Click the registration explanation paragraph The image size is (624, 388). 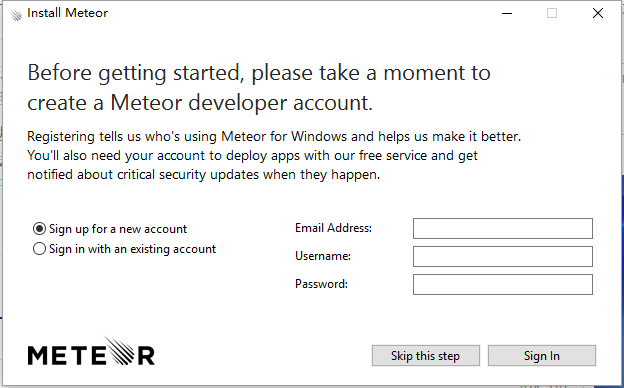point(274,156)
